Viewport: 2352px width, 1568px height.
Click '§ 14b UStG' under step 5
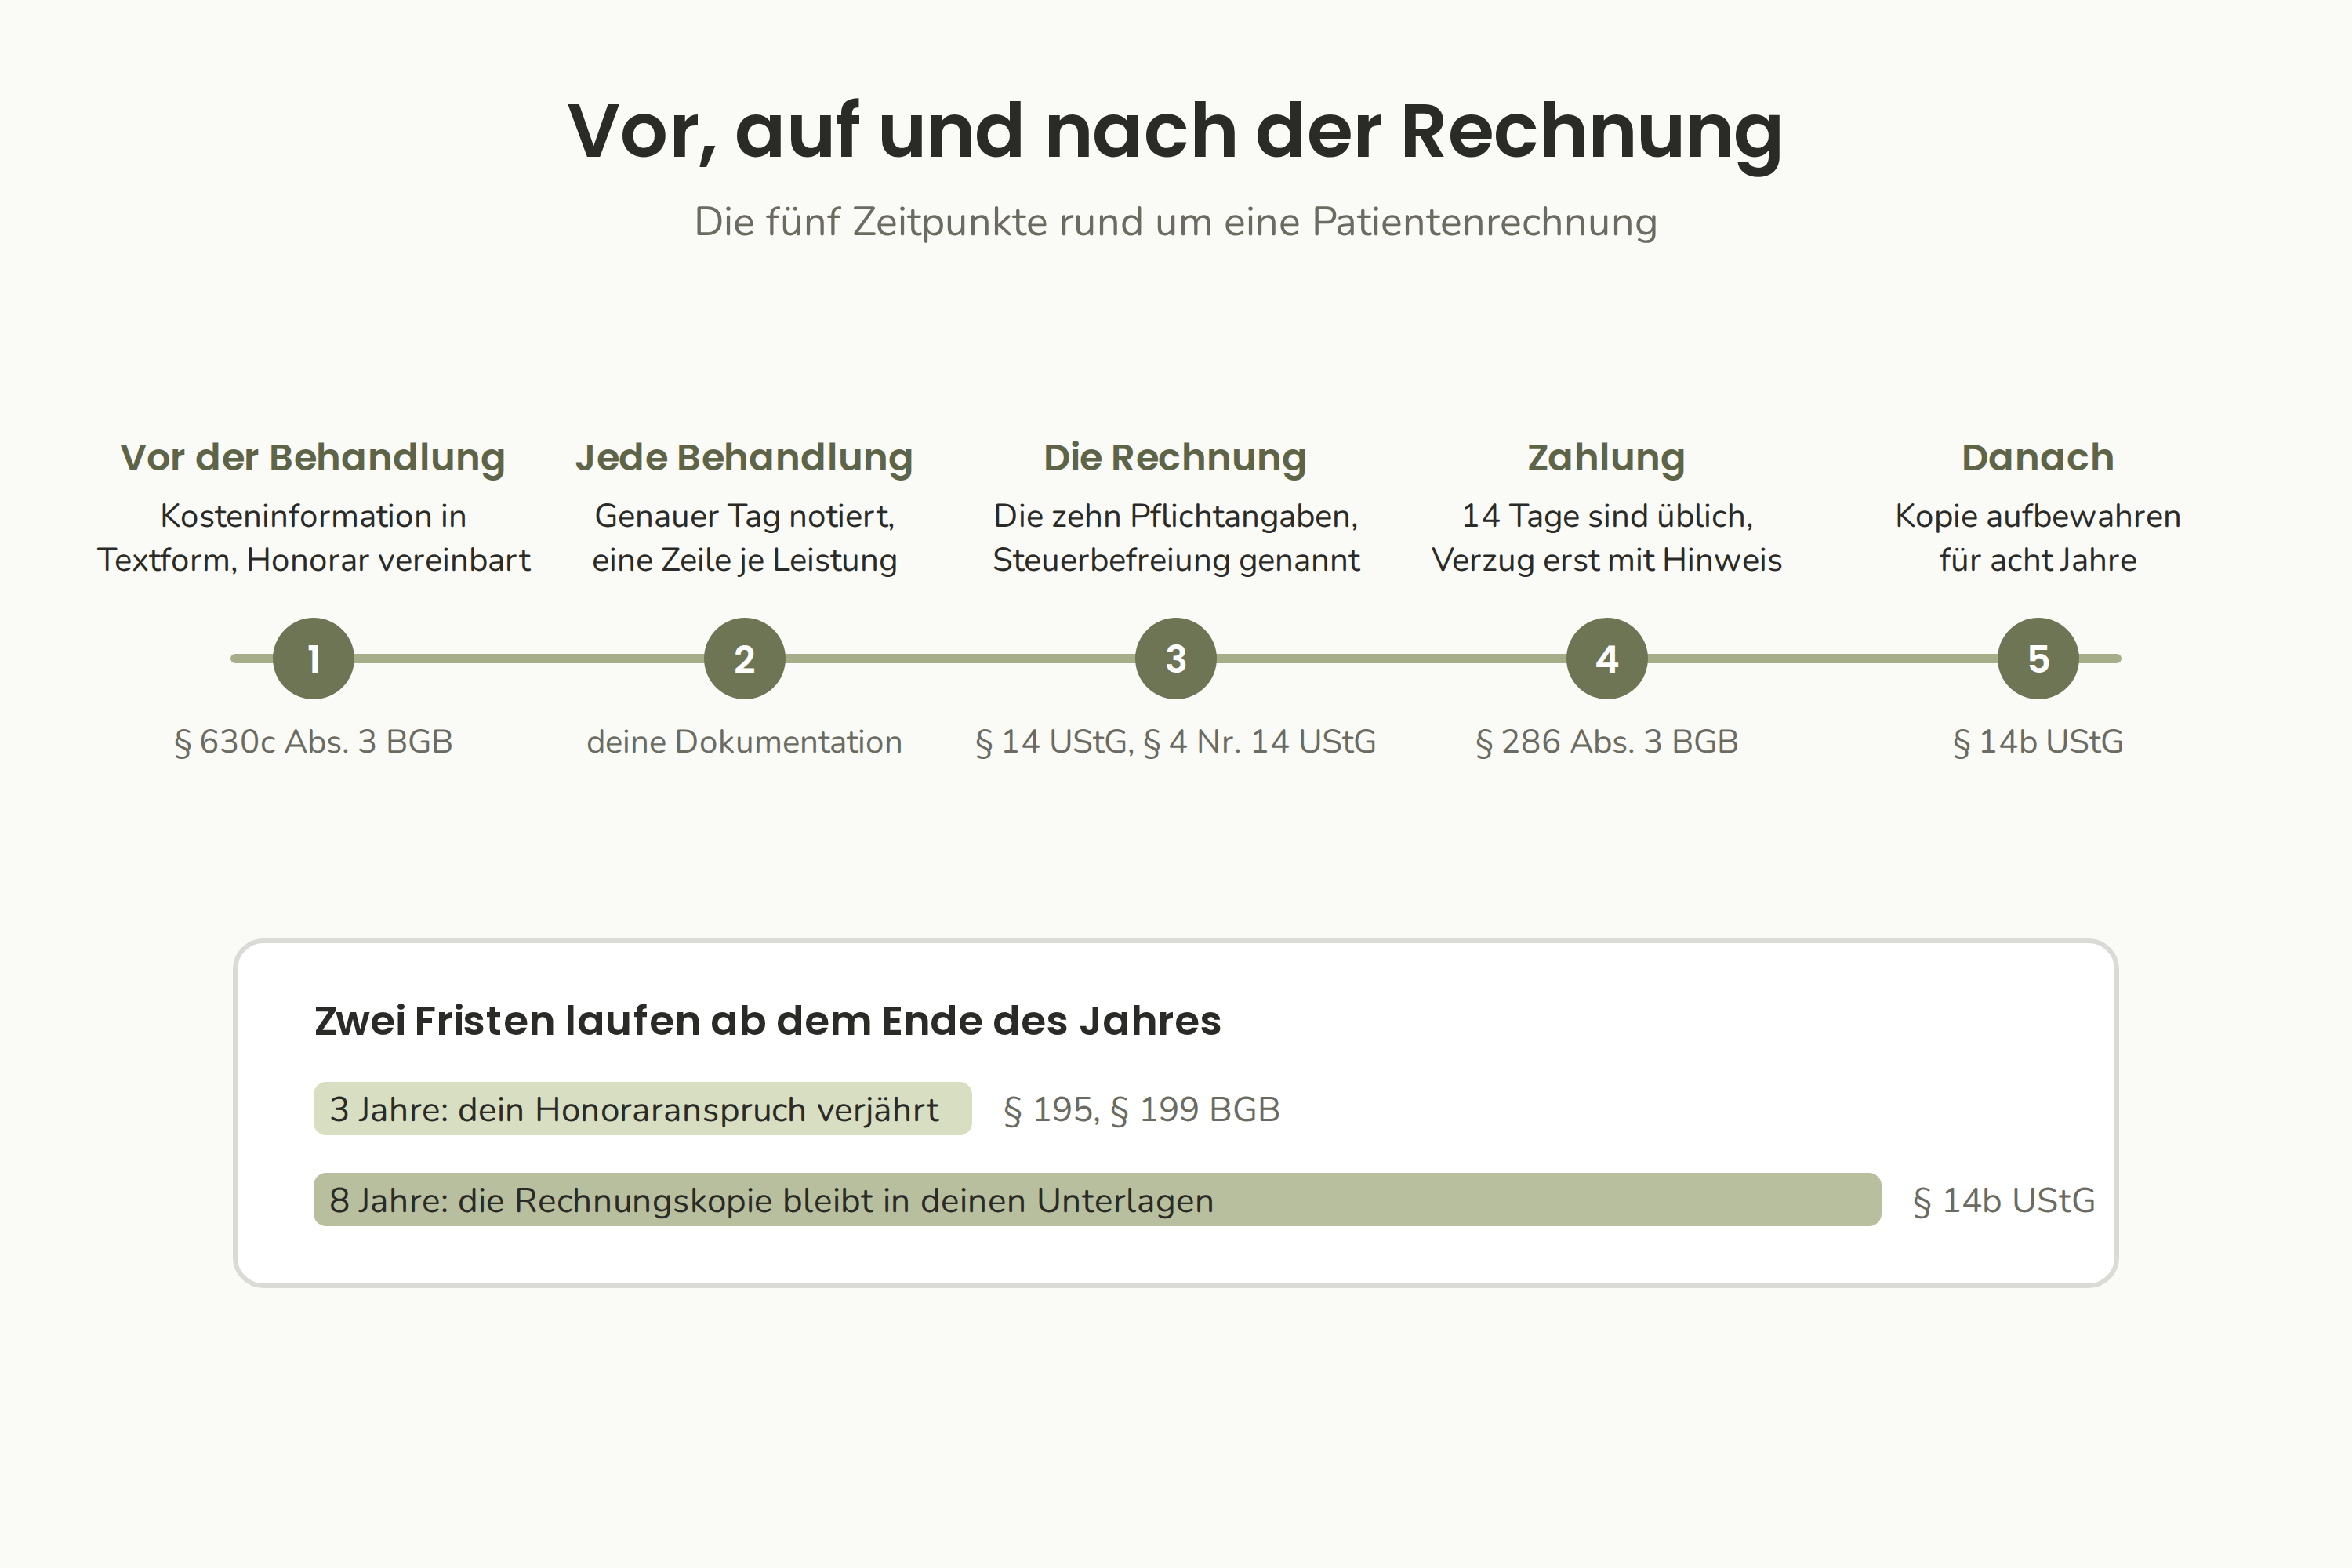2038,742
